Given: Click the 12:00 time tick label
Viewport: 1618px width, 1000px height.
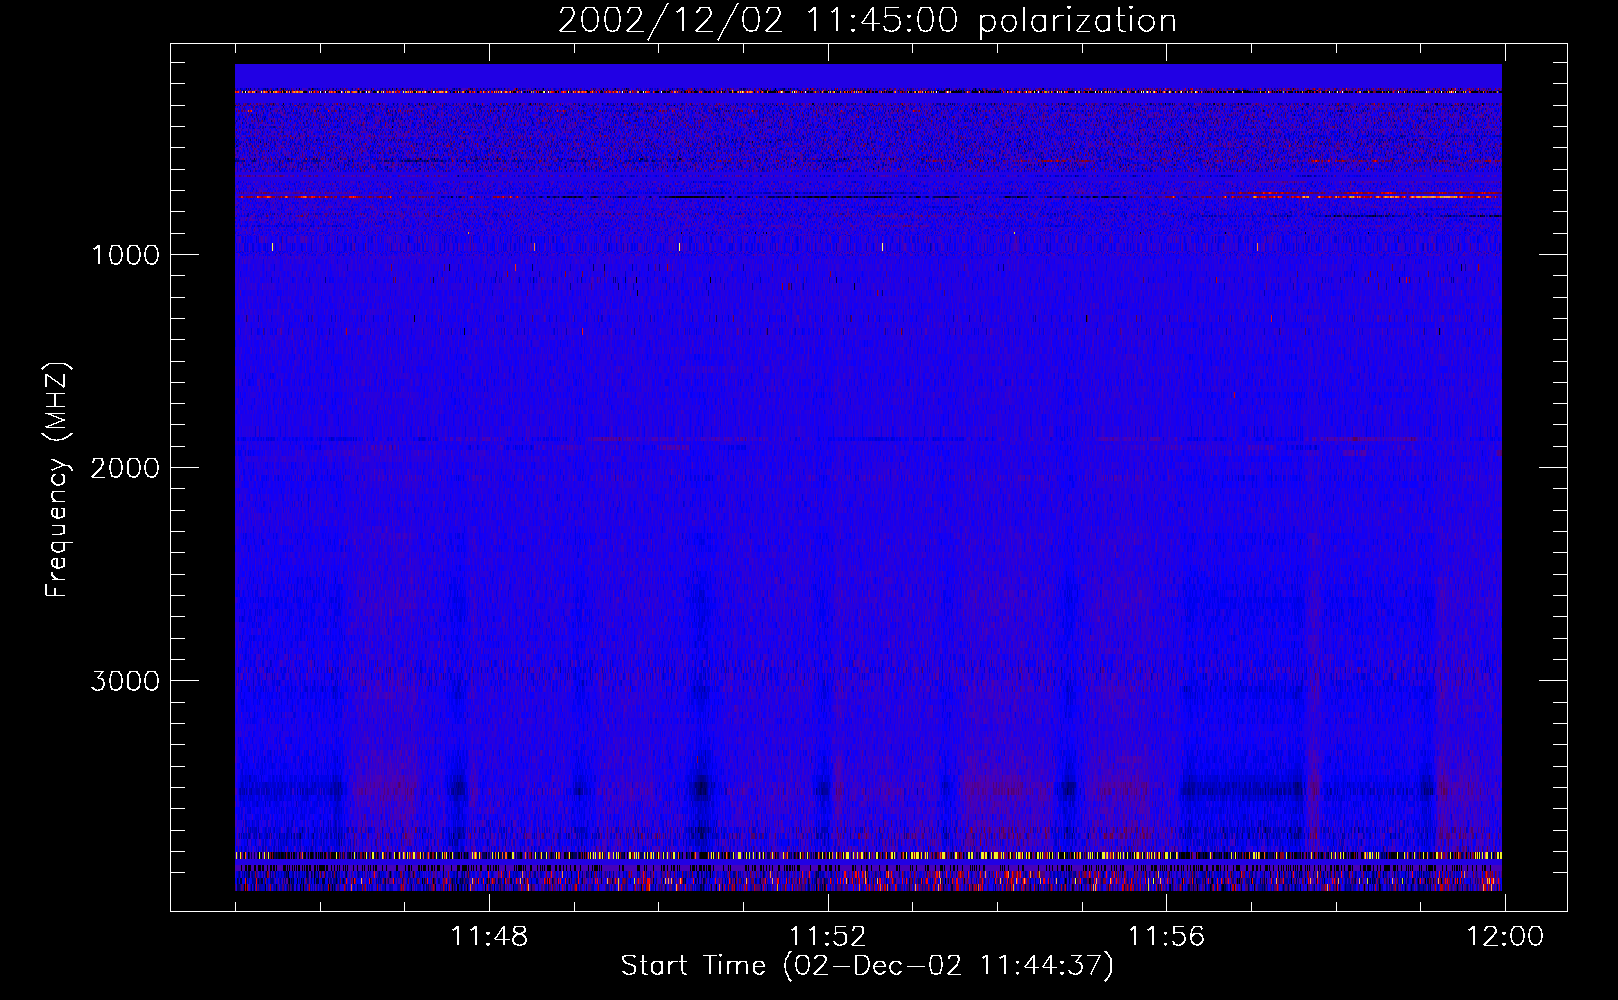Looking at the screenshot, I should (1505, 937).
